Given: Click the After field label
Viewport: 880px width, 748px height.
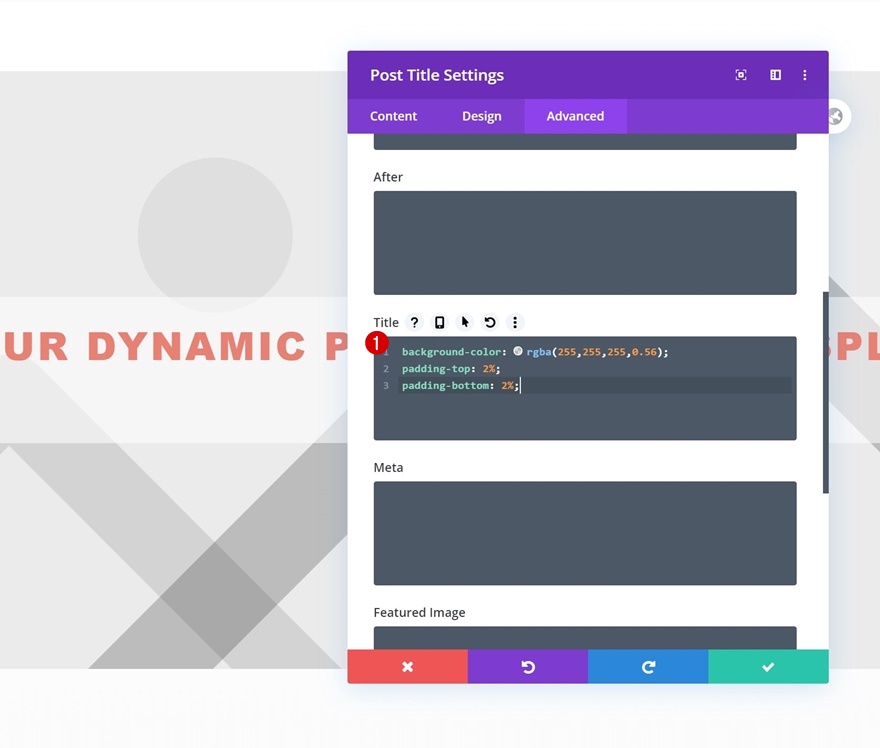Looking at the screenshot, I should (x=388, y=177).
